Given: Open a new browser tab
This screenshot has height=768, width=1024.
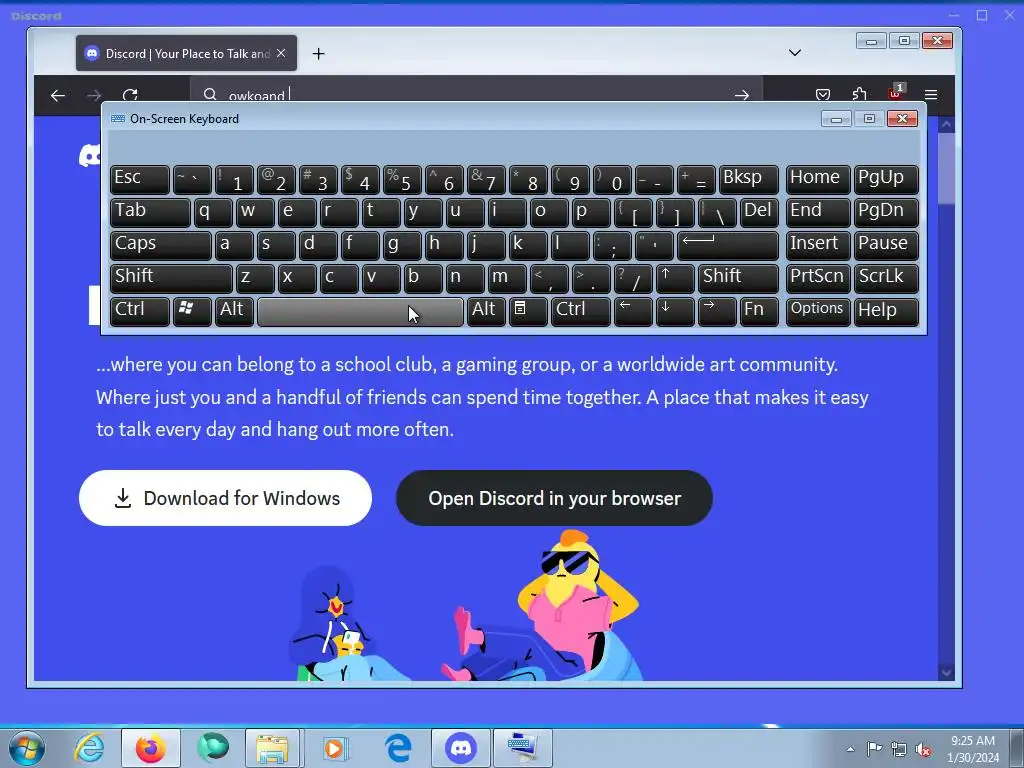Looking at the screenshot, I should (x=318, y=54).
